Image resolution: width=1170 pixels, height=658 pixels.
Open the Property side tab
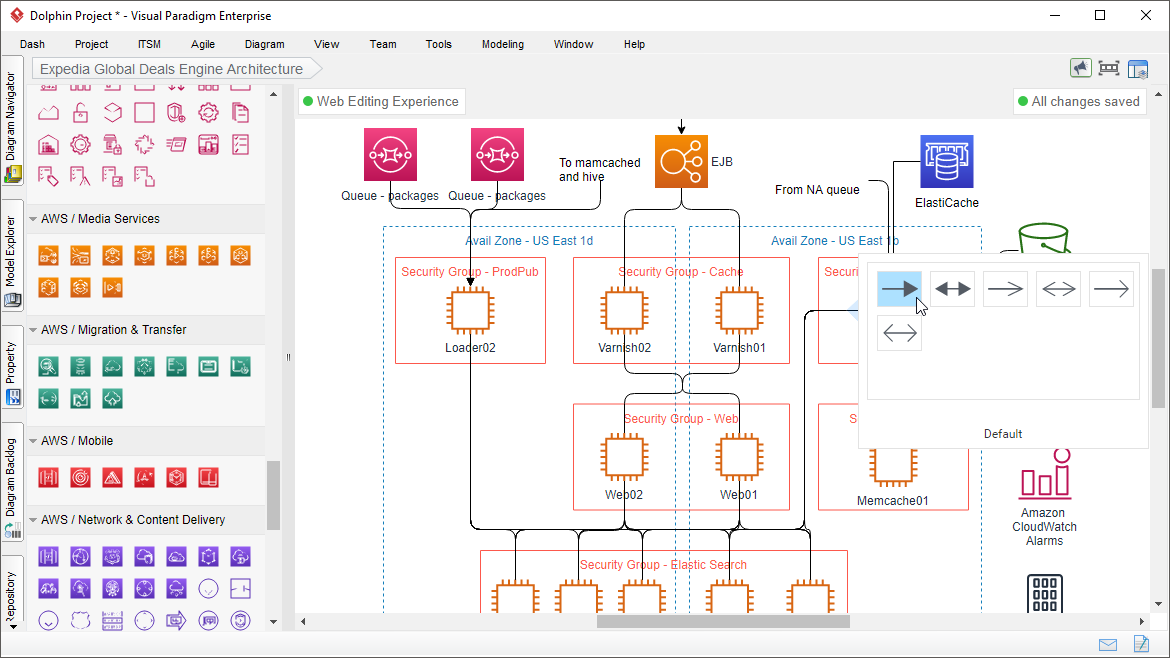click(x=12, y=369)
